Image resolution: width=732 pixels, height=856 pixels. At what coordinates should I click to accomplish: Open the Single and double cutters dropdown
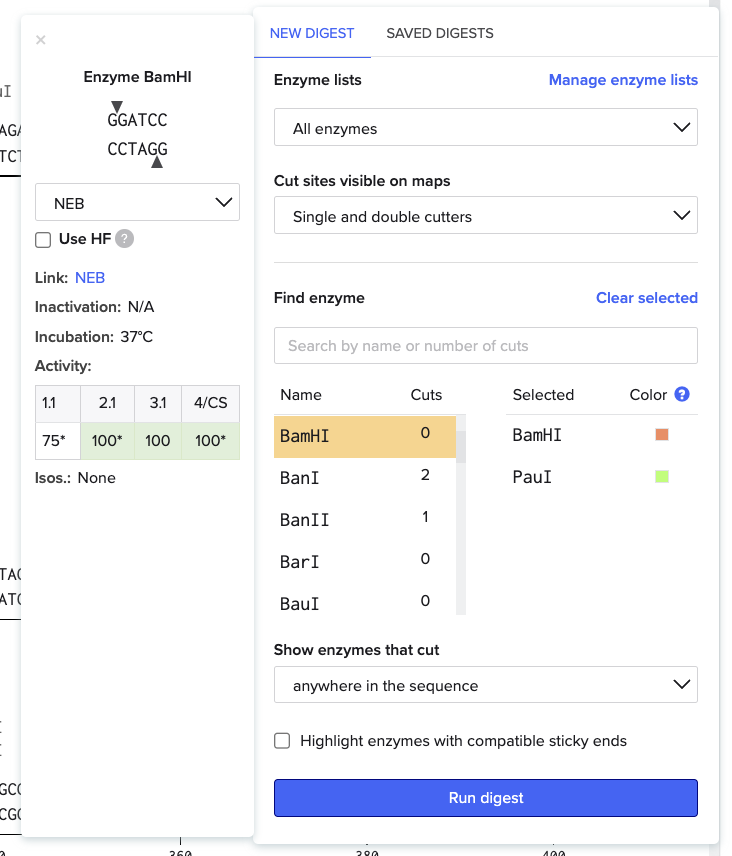point(485,216)
